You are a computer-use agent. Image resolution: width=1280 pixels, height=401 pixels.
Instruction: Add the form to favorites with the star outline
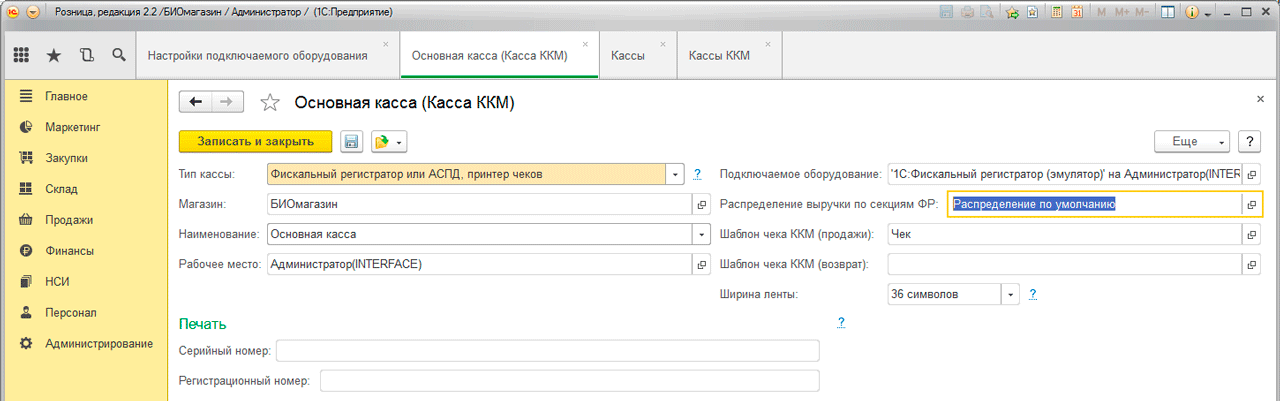click(269, 103)
